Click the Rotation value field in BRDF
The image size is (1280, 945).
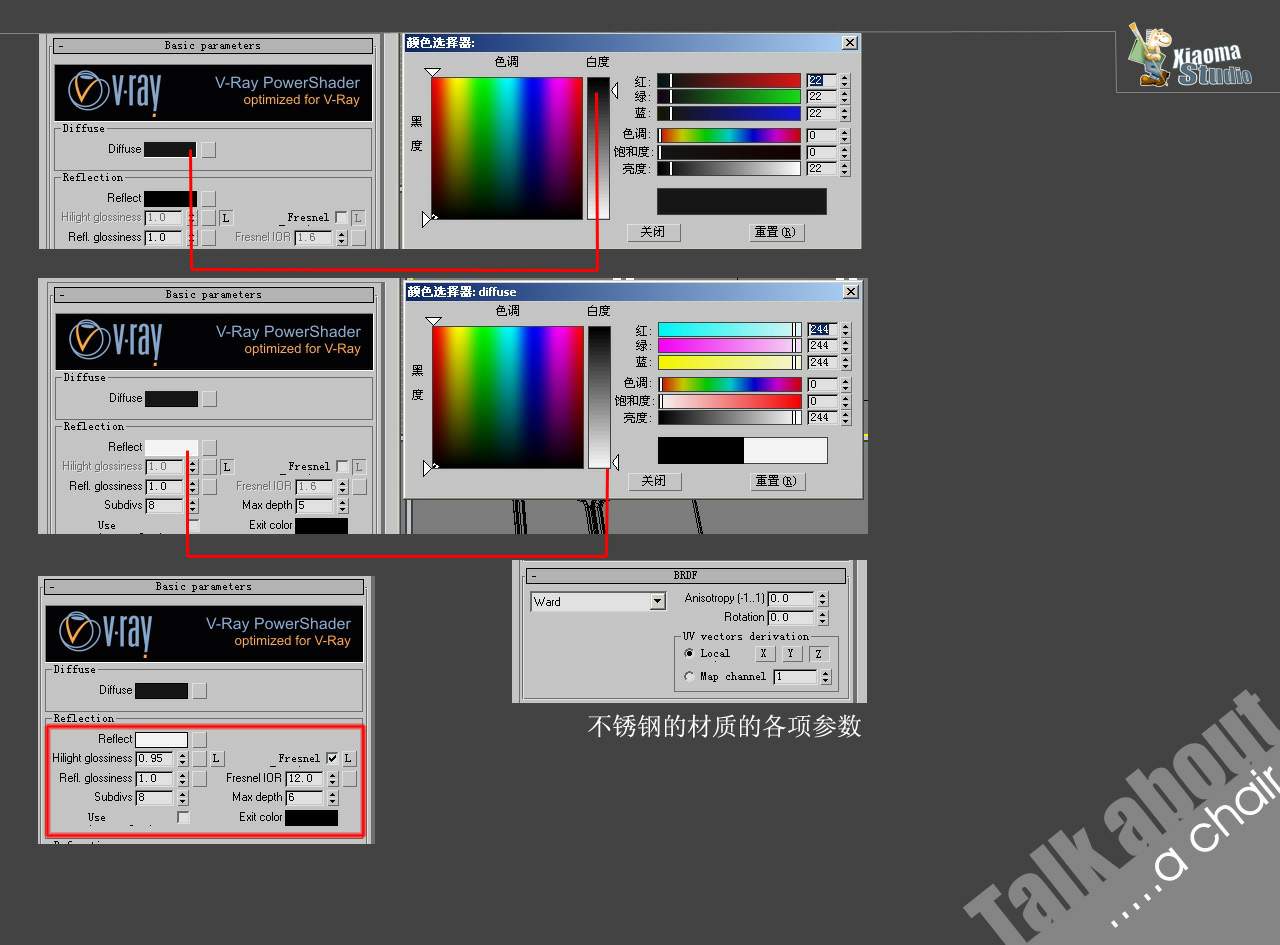(x=792, y=618)
